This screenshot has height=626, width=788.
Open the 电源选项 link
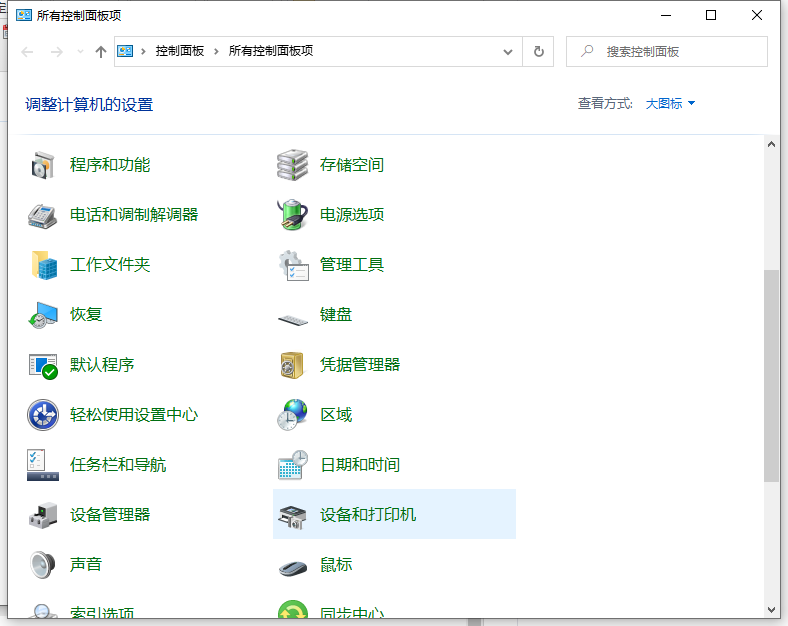(352, 215)
